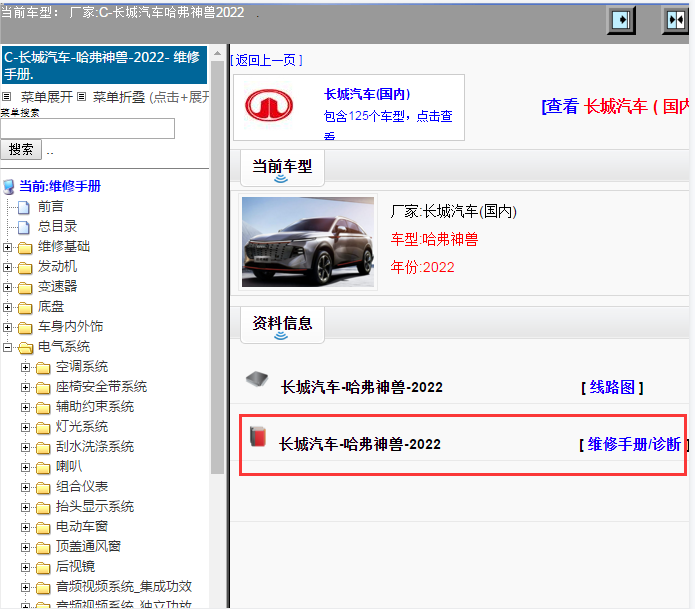This screenshot has width=695, height=609.
Task: Click the C-长城汽车-哈弗神兽-2022- 维修手册 title
Action: (x=105, y=65)
